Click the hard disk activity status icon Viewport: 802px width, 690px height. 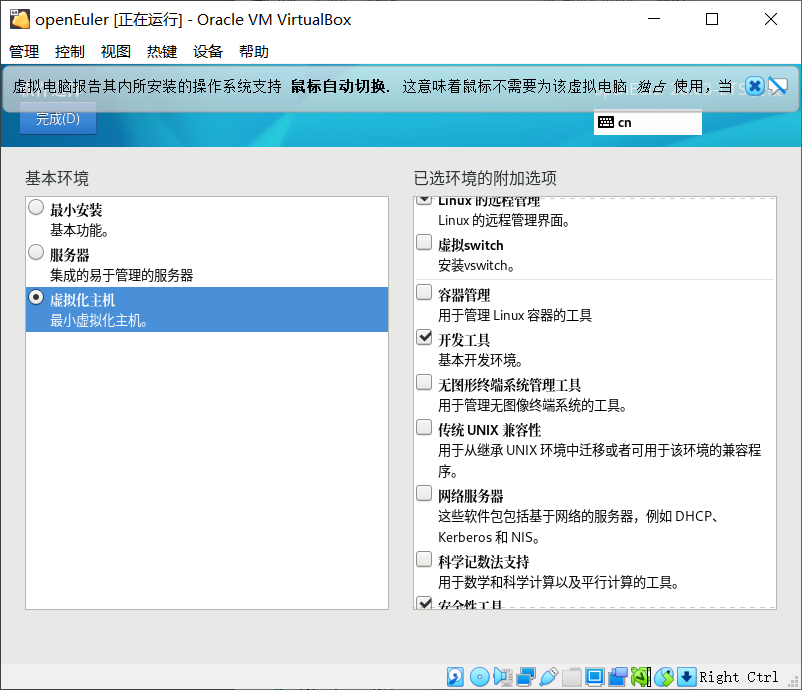[x=455, y=677]
